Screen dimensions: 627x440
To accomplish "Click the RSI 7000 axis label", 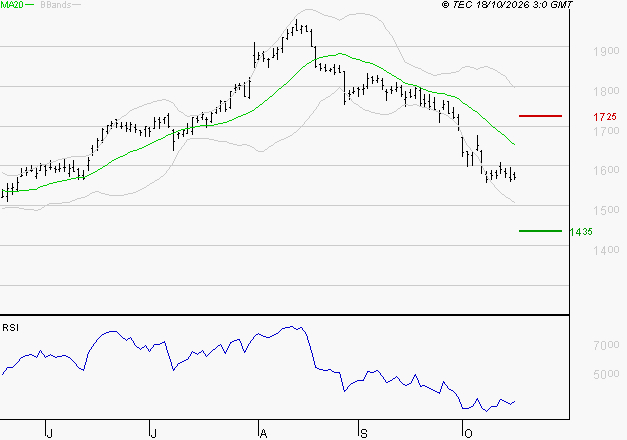I will (x=606, y=345).
